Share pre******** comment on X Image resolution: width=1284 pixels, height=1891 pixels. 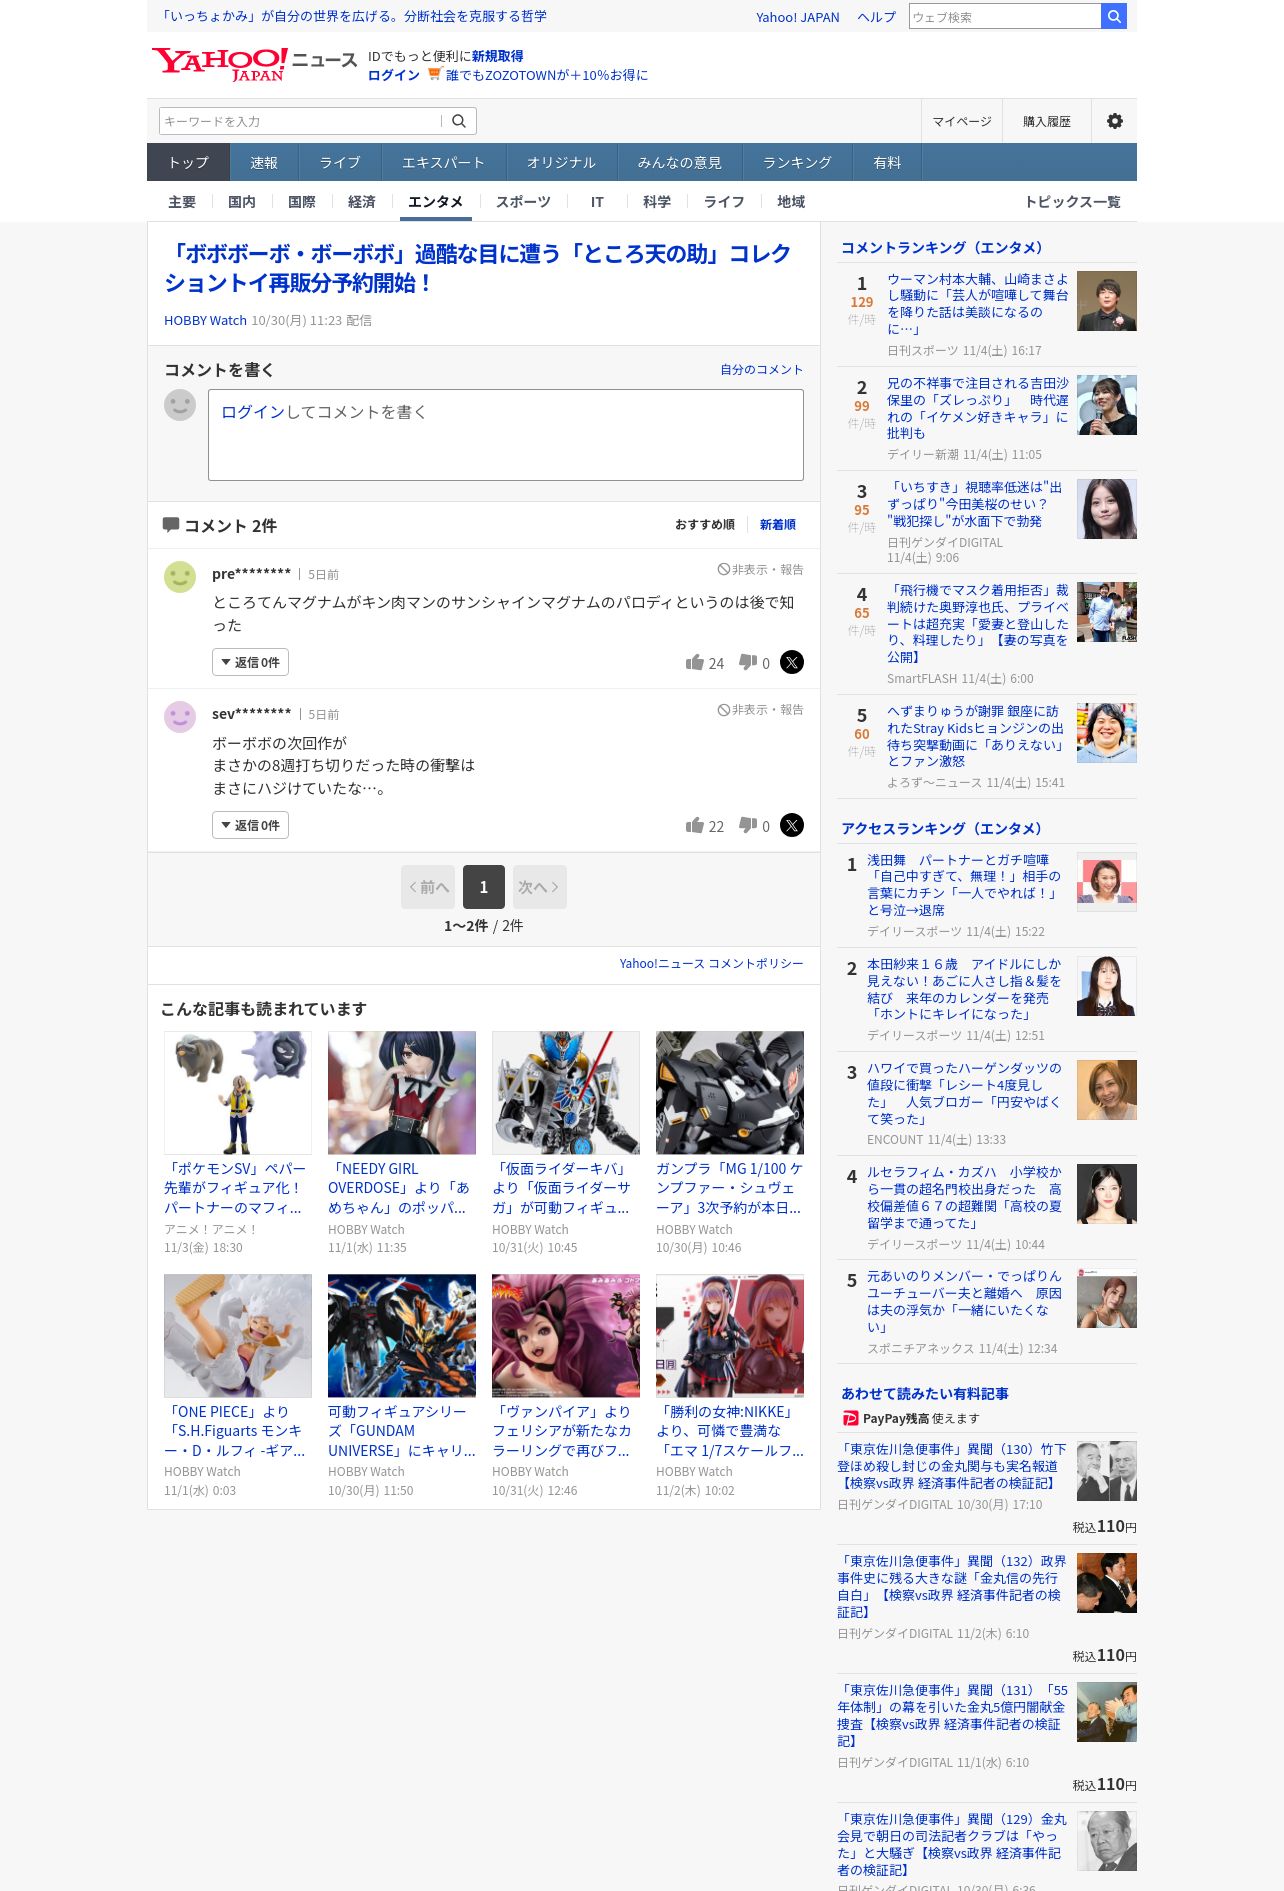(x=792, y=662)
